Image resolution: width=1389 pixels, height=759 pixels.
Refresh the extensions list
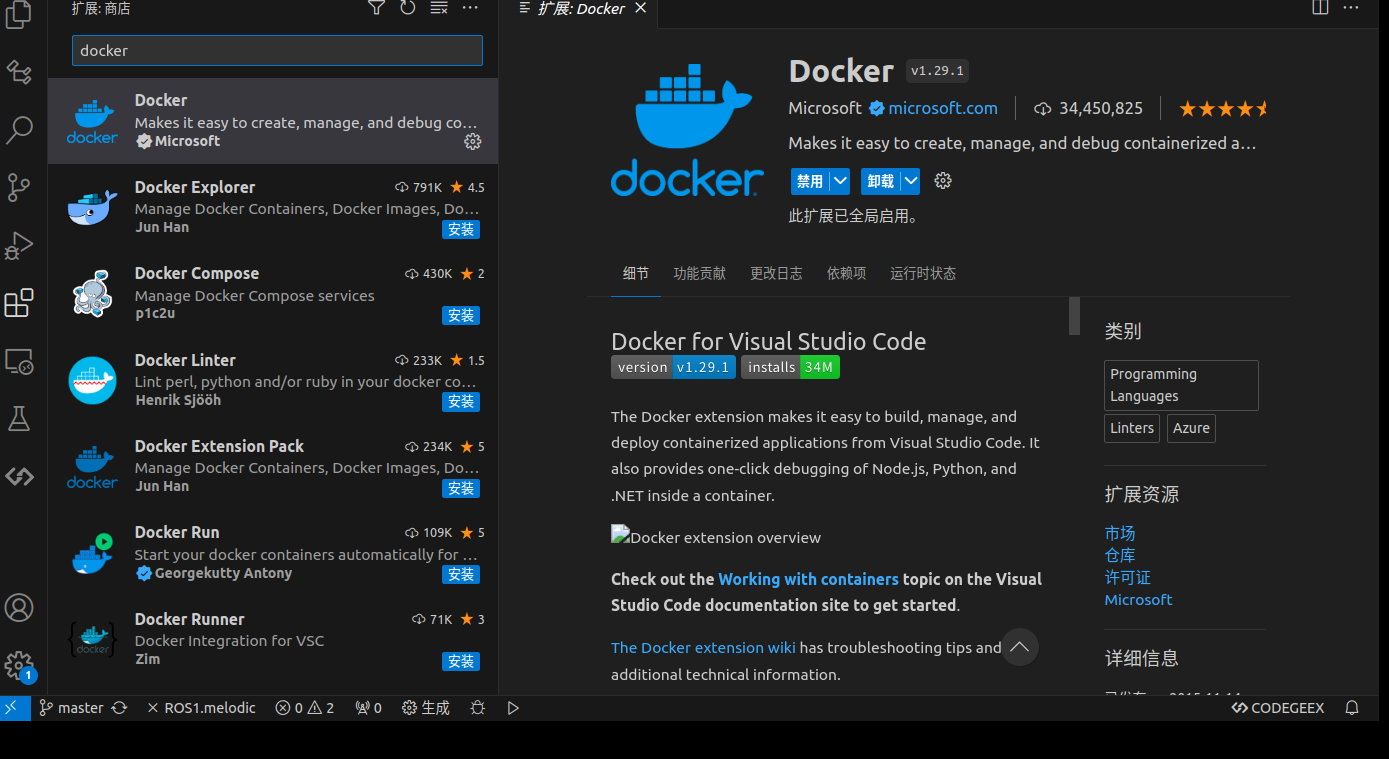click(x=407, y=8)
